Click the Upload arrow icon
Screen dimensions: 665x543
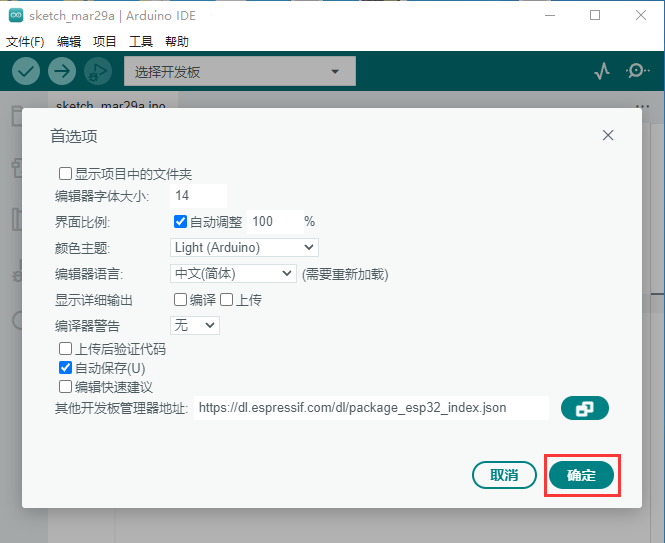(x=62, y=71)
